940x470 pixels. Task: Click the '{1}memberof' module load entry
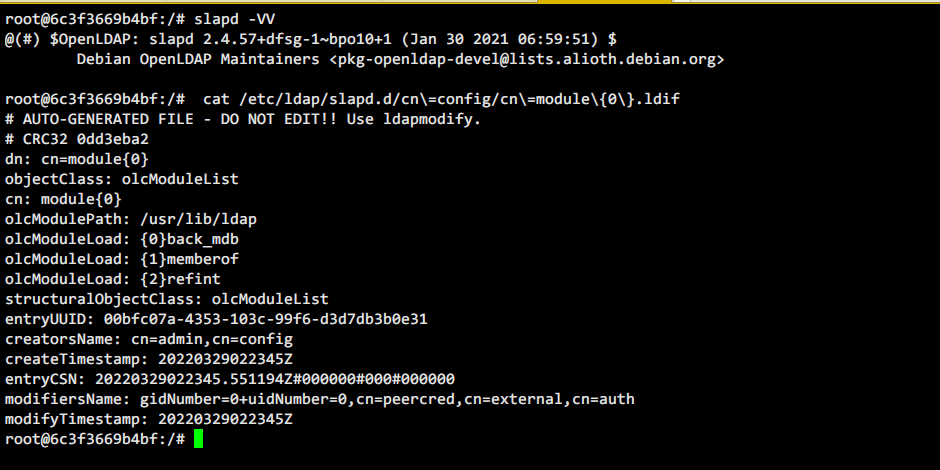coord(189,259)
